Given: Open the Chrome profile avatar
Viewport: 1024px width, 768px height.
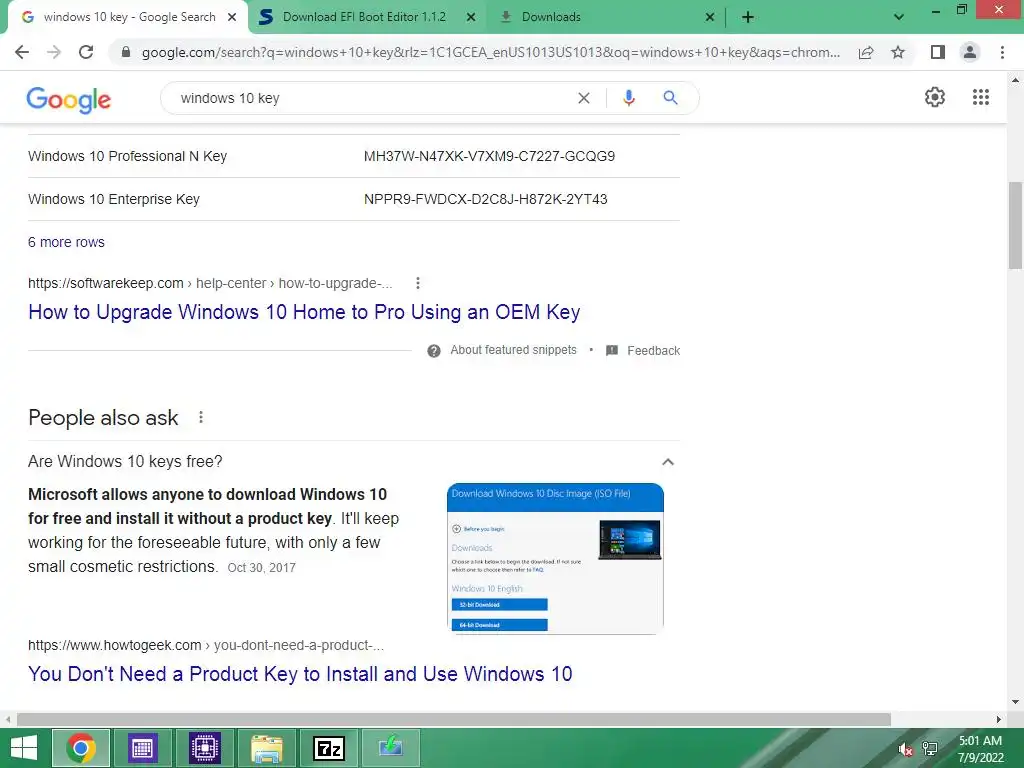Looking at the screenshot, I should point(970,52).
